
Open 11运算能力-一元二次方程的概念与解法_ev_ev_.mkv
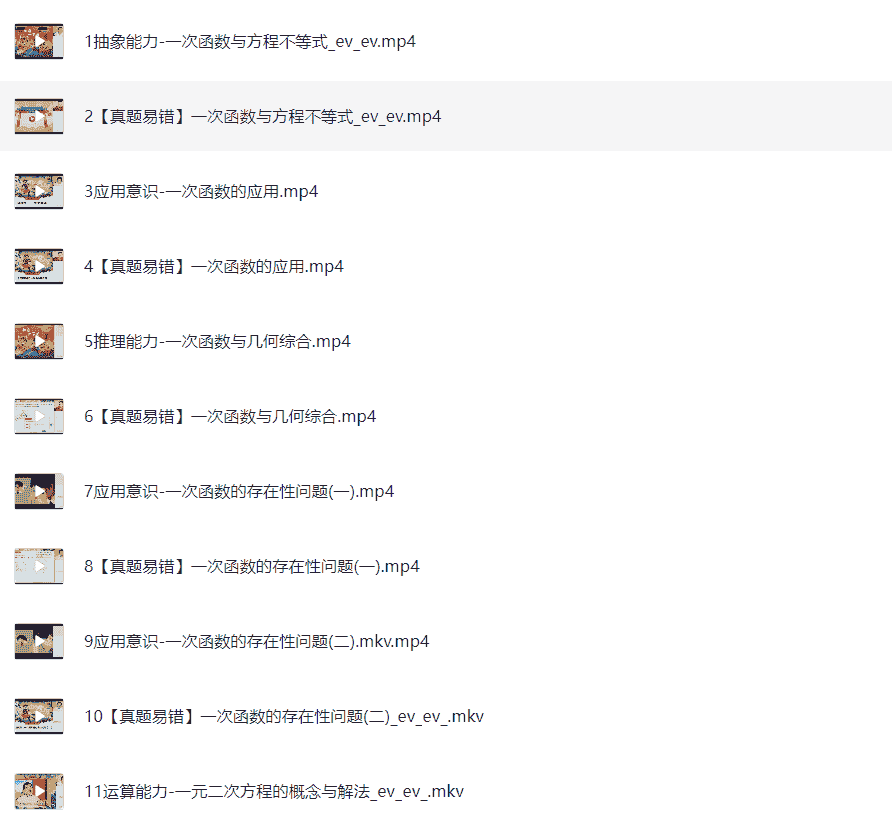coord(274,792)
